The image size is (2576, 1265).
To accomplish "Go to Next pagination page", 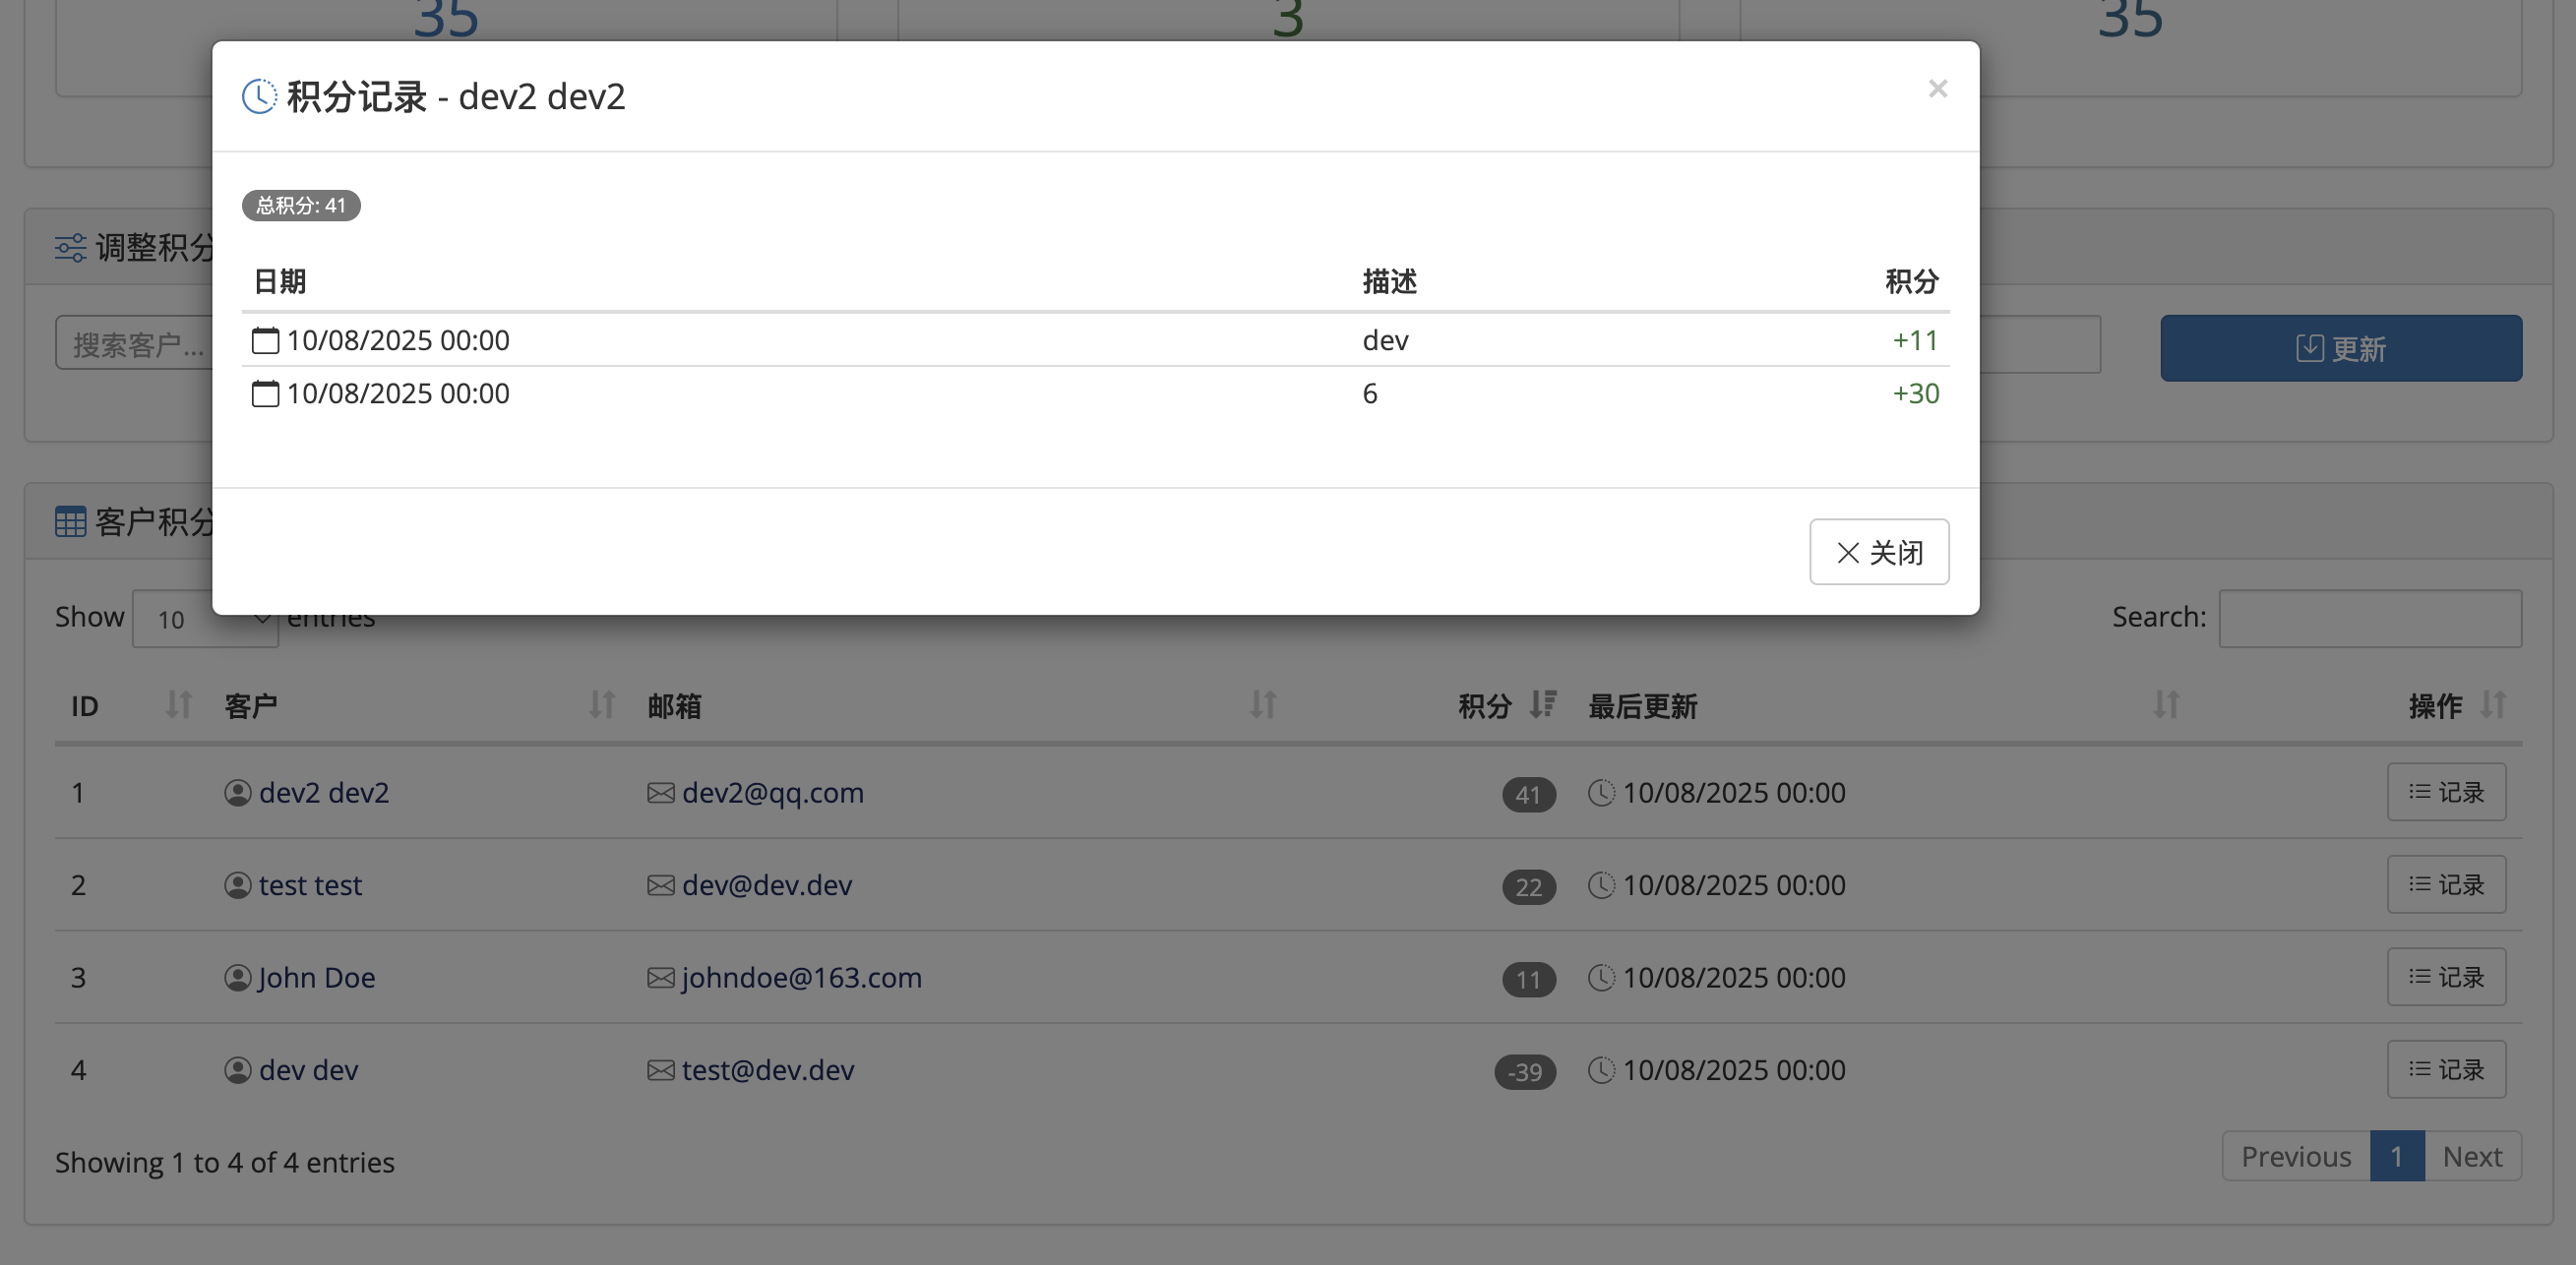I will (x=2472, y=1156).
